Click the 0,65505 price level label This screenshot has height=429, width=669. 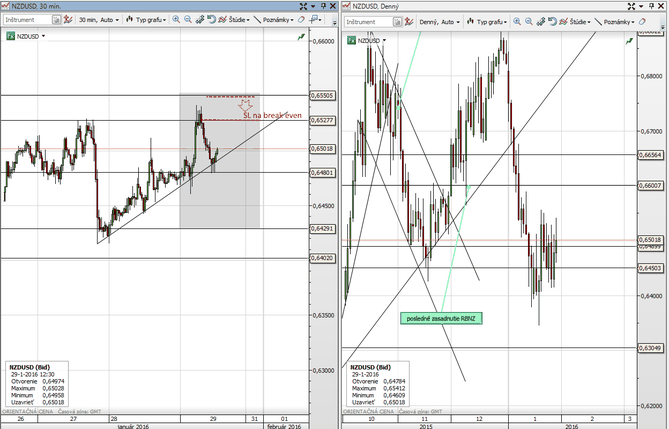323,96
